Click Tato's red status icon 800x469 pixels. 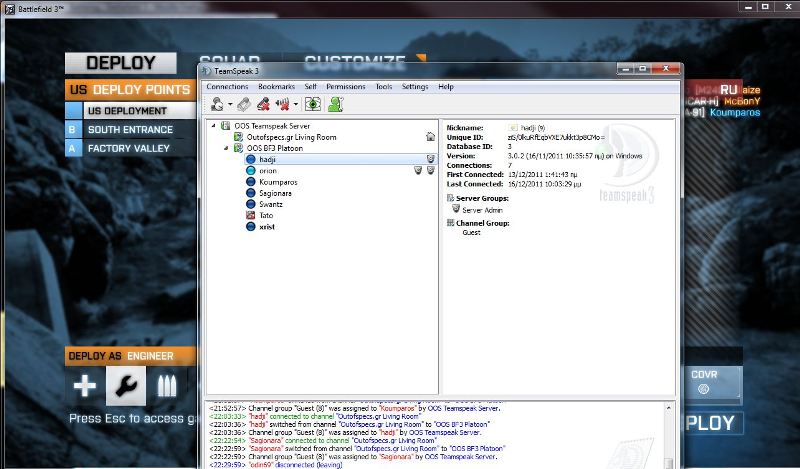[251, 215]
